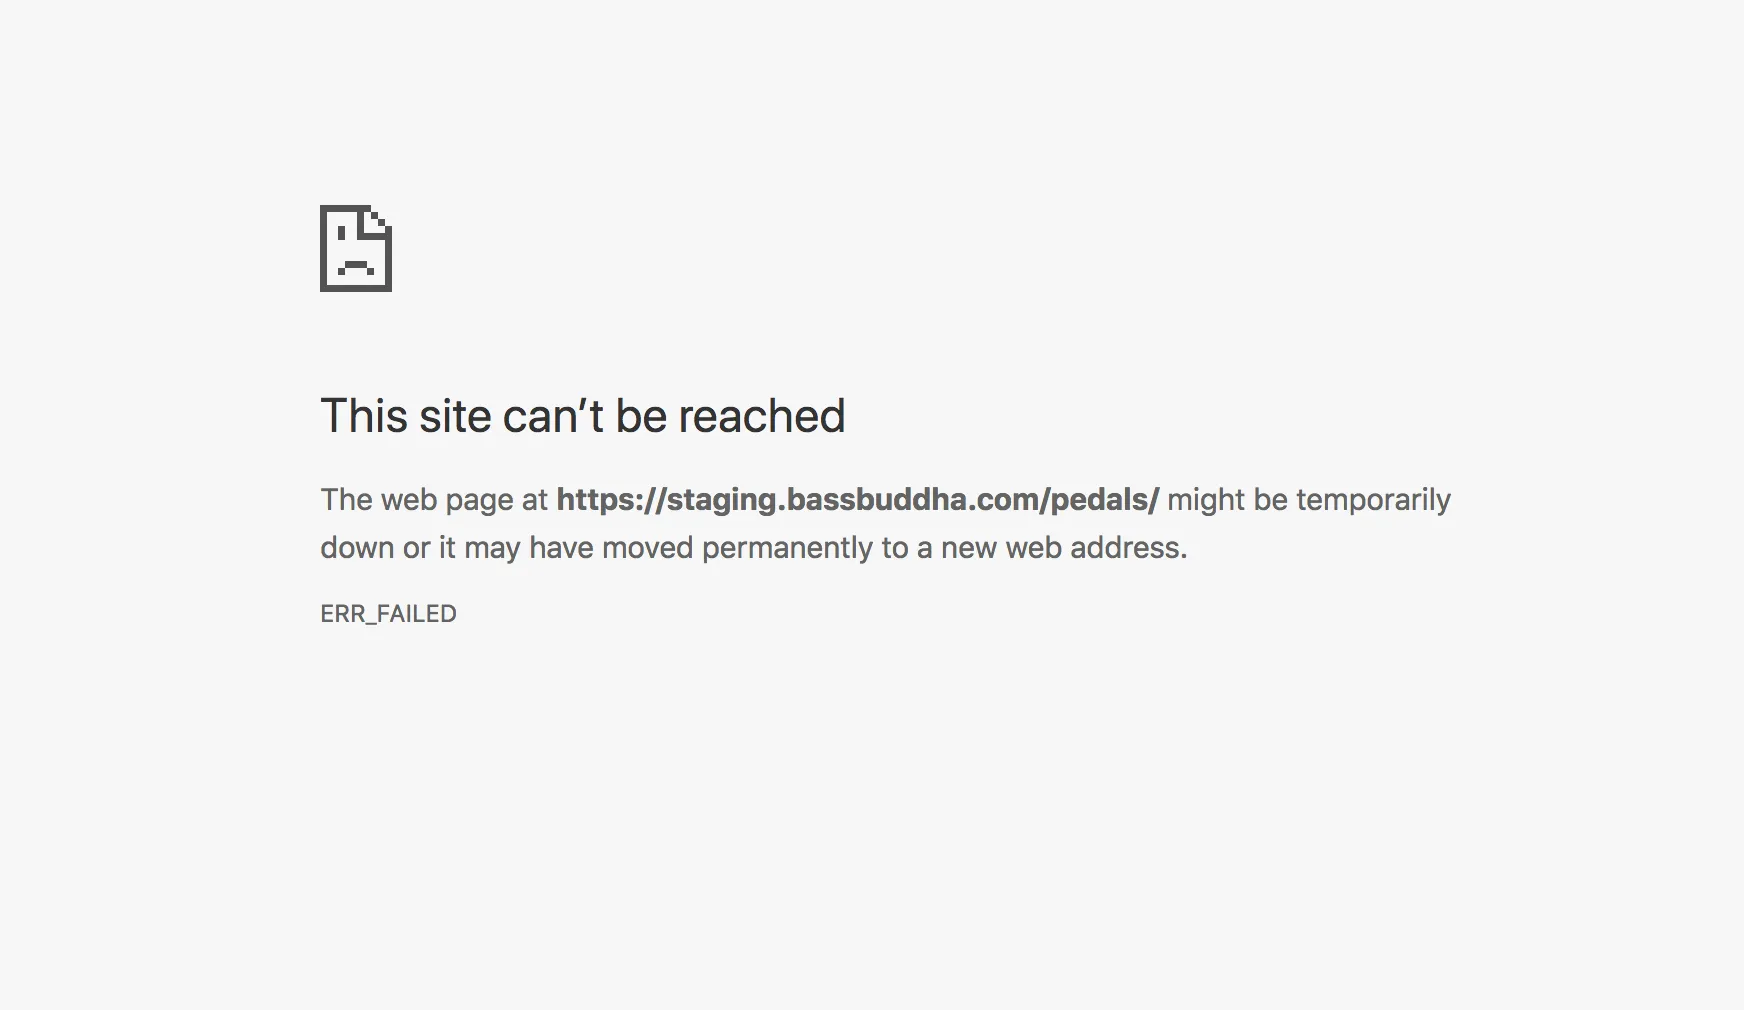Click the word "reached" in the heading
Viewport: 1744px width, 1010px height.
click(762, 416)
